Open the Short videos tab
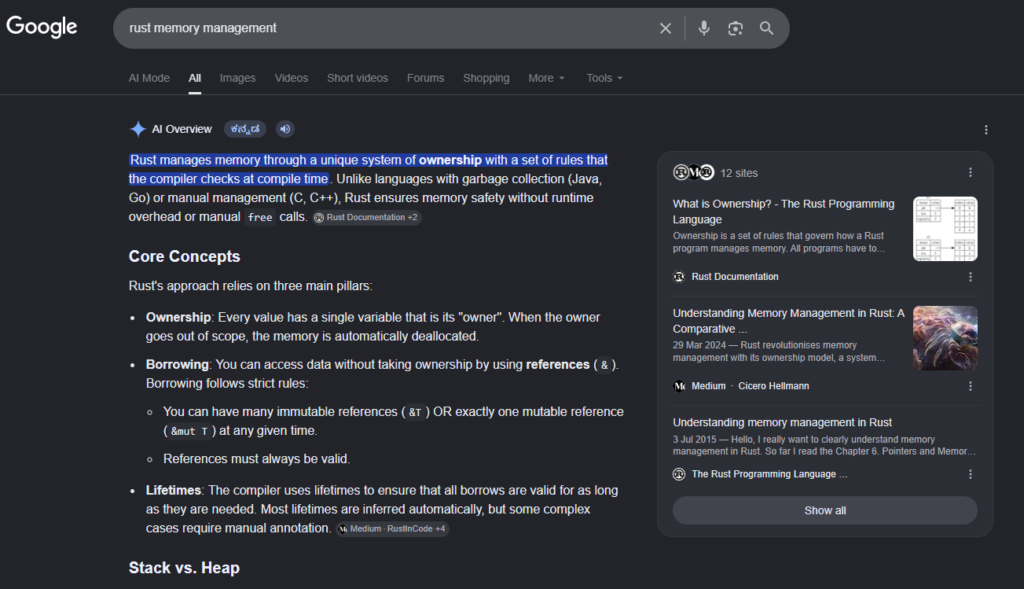 357,78
